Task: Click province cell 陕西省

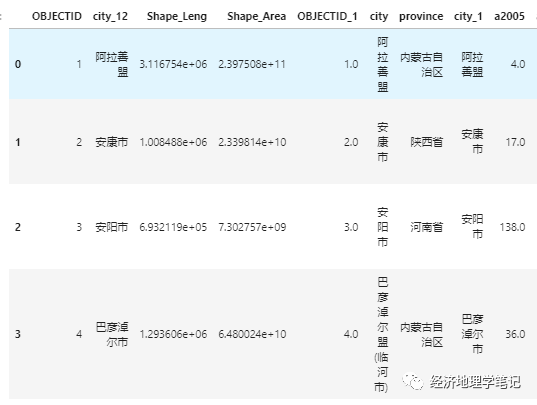Action: [x=426, y=142]
